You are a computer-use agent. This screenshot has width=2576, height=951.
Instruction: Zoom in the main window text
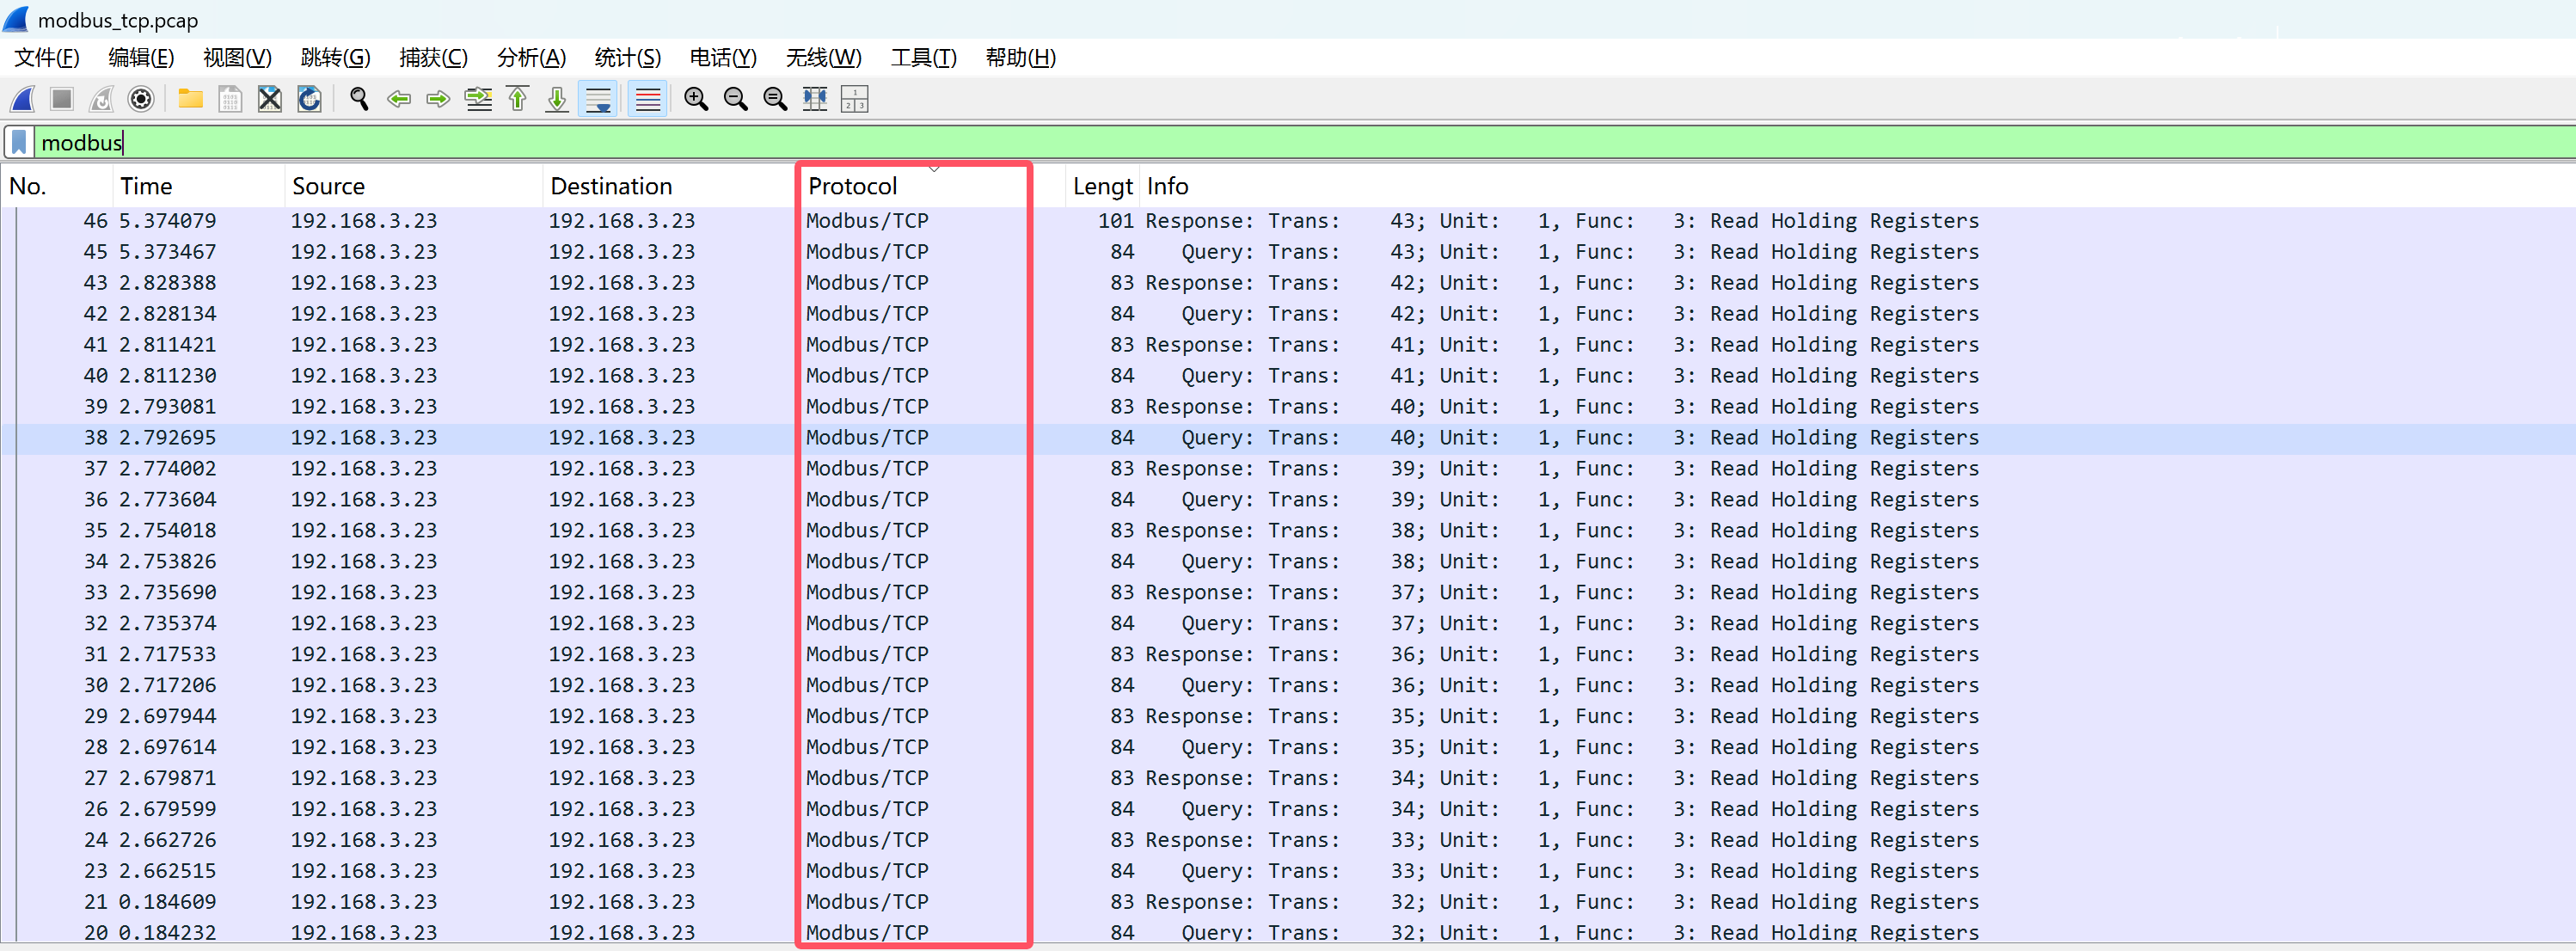click(x=696, y=99)
